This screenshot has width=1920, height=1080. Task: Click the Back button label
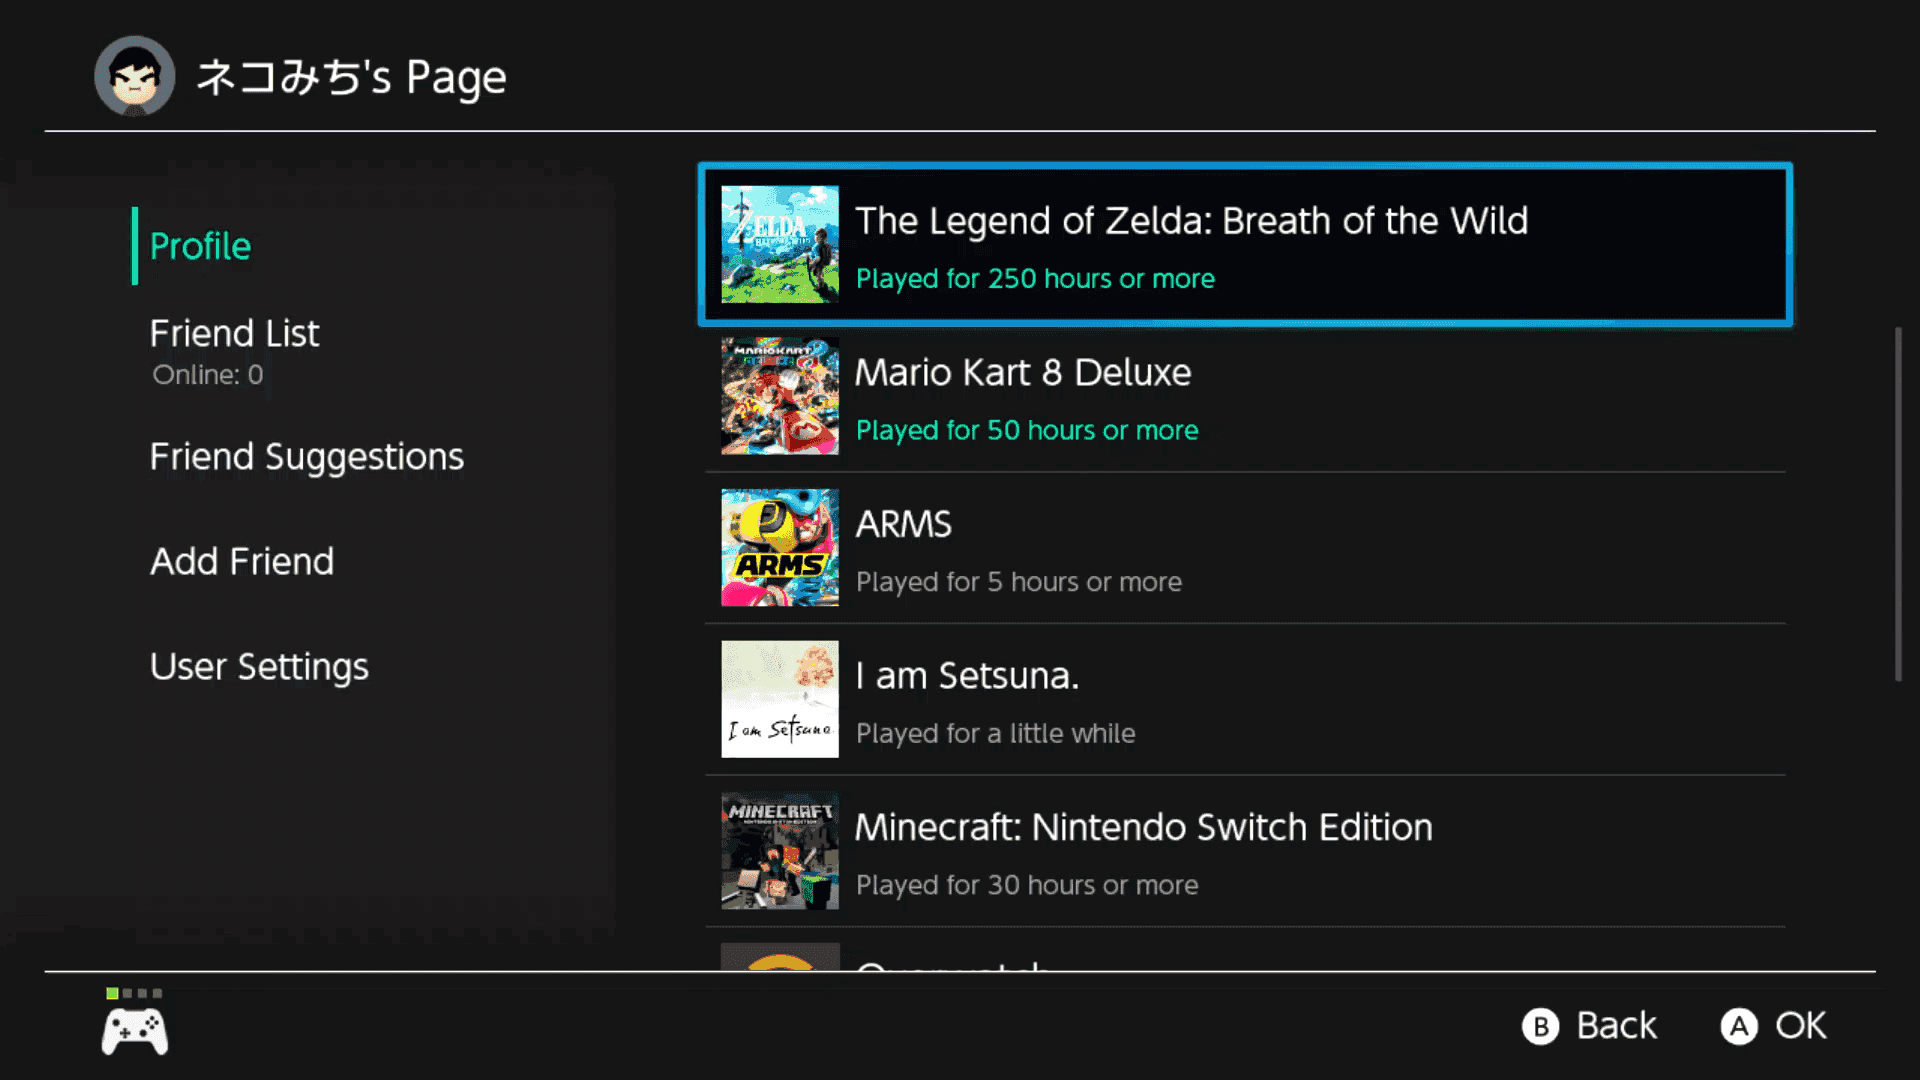[1616, 1026]
